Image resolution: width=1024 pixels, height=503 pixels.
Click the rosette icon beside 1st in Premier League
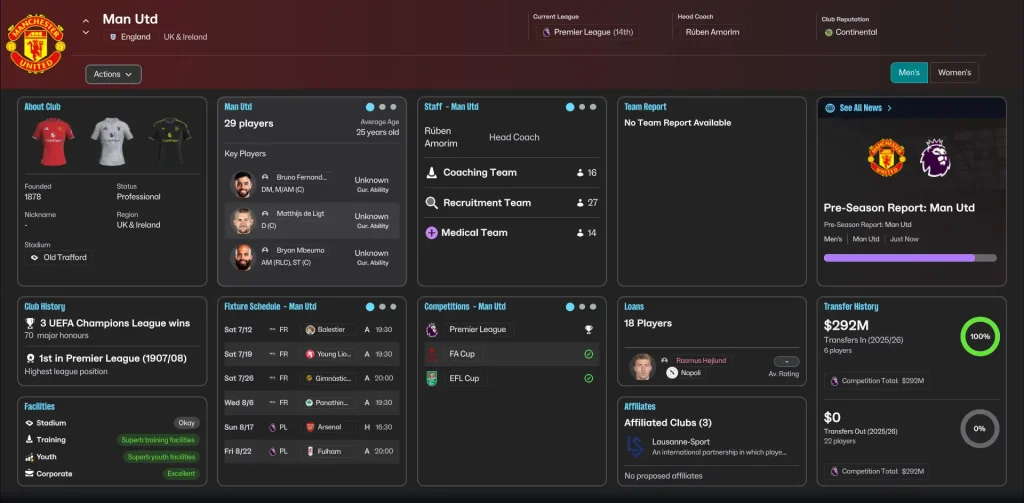tap(29, 359)
